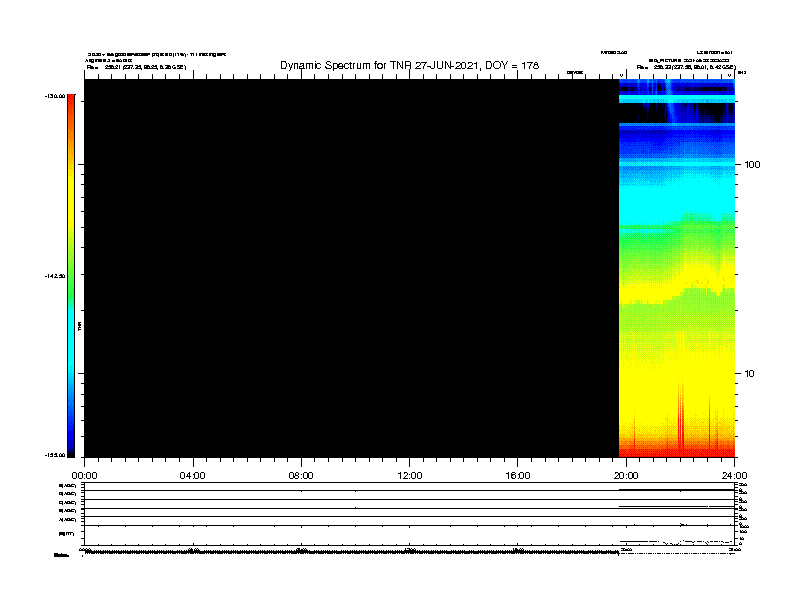Select the 20:00 time axis label
Image resolution: width=792 pixels, height=612 pixels.
tap(626, 476)
